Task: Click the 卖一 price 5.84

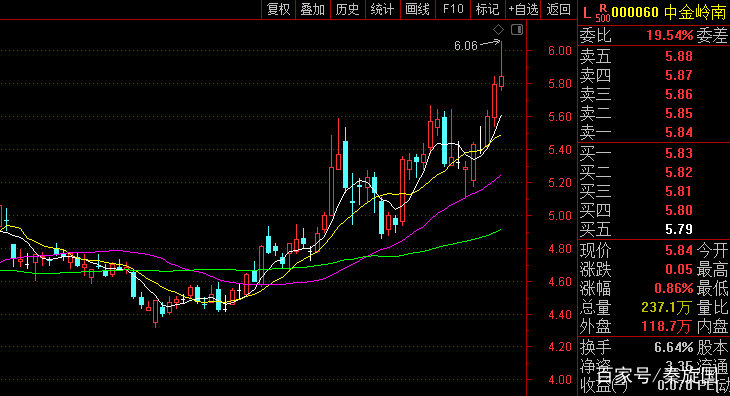Action: click(x=679, y=133)
